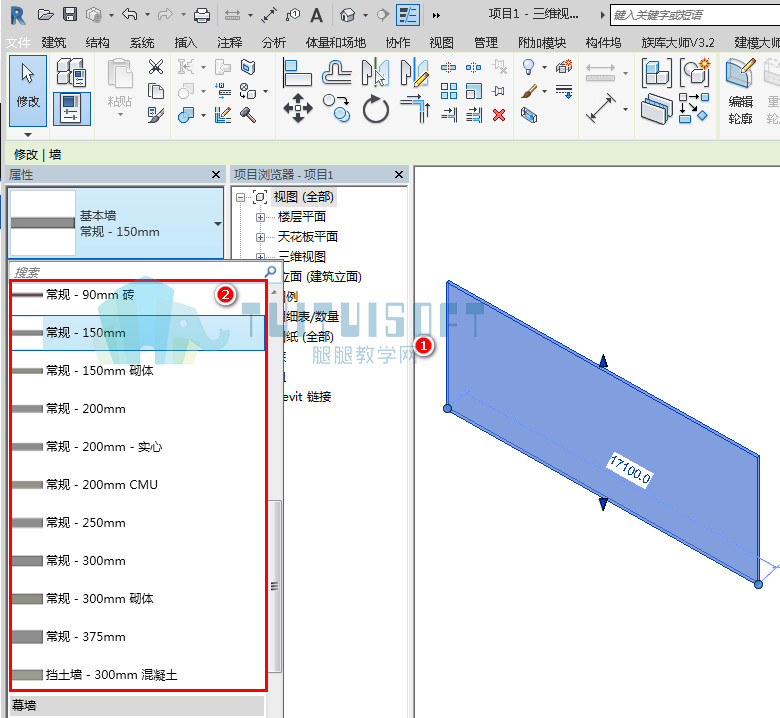Choose the Mirror - Draw Axis pencil tool
Screen dimensions: 780x718
(414, 73)
